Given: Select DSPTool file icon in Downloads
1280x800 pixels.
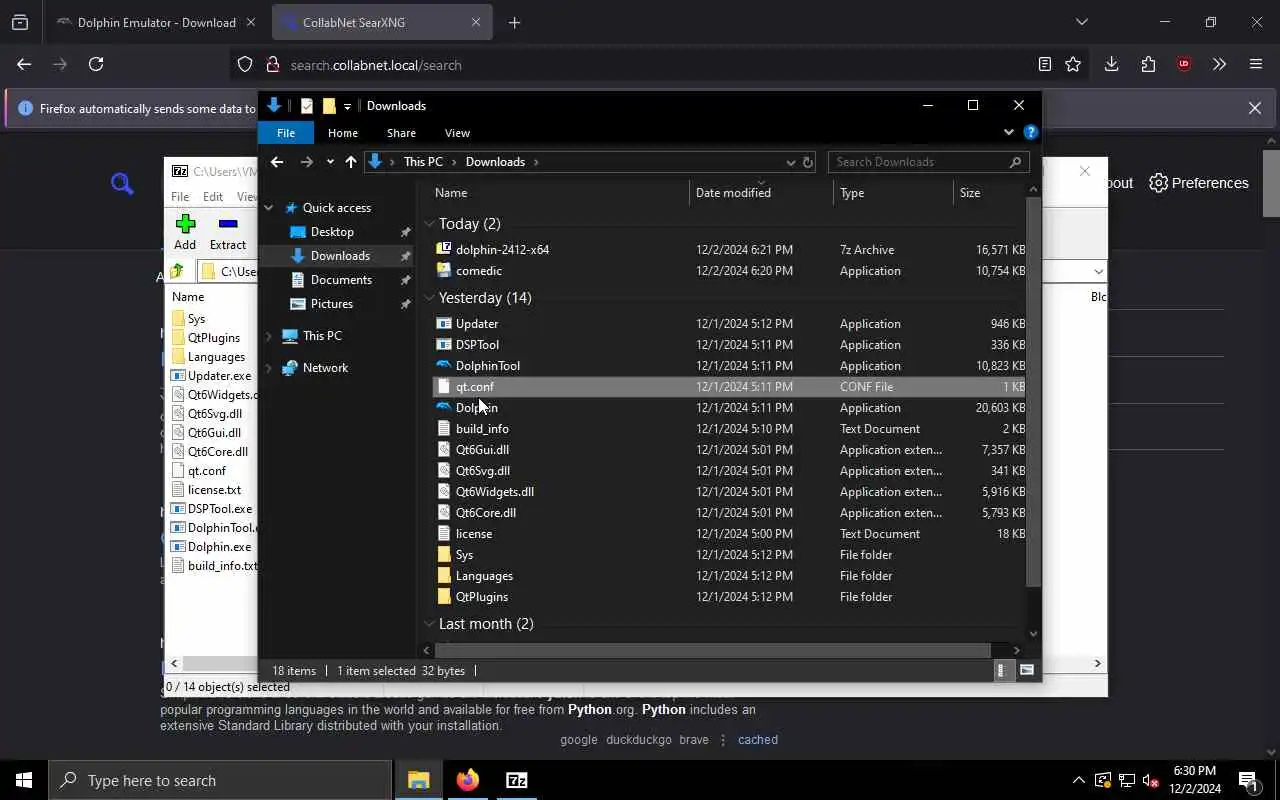Looking at the screenshot, I should point(444,345).
